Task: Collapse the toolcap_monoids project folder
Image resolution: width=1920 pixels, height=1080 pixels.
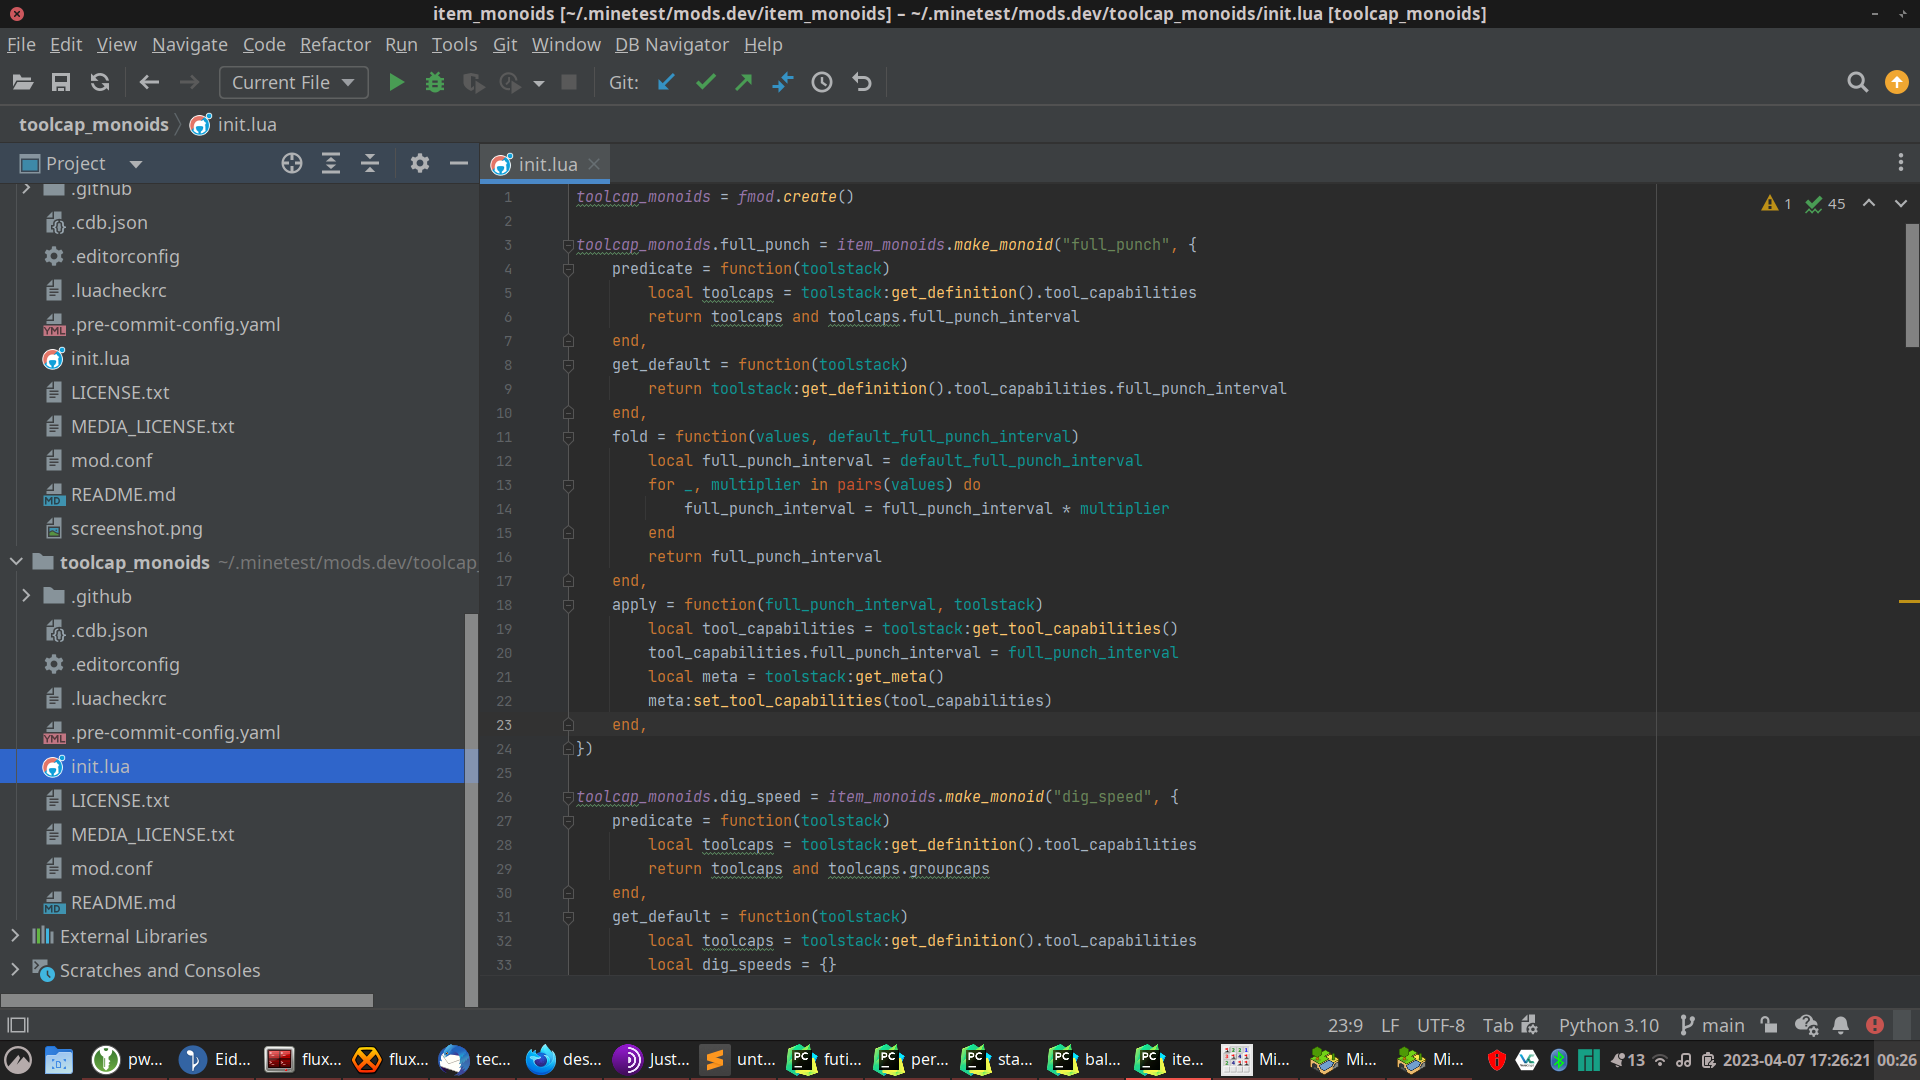Action: [16, 562]
